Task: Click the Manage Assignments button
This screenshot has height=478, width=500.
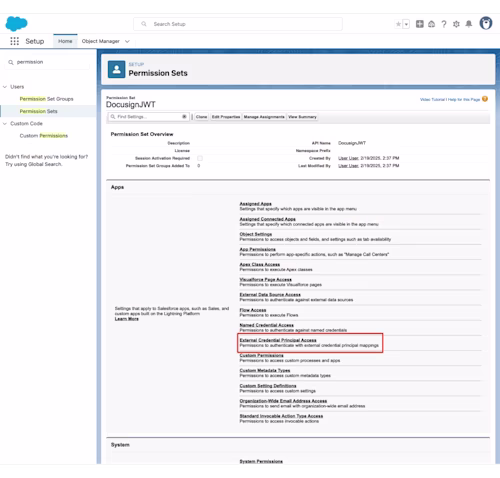Action: [x=264, y=117]
